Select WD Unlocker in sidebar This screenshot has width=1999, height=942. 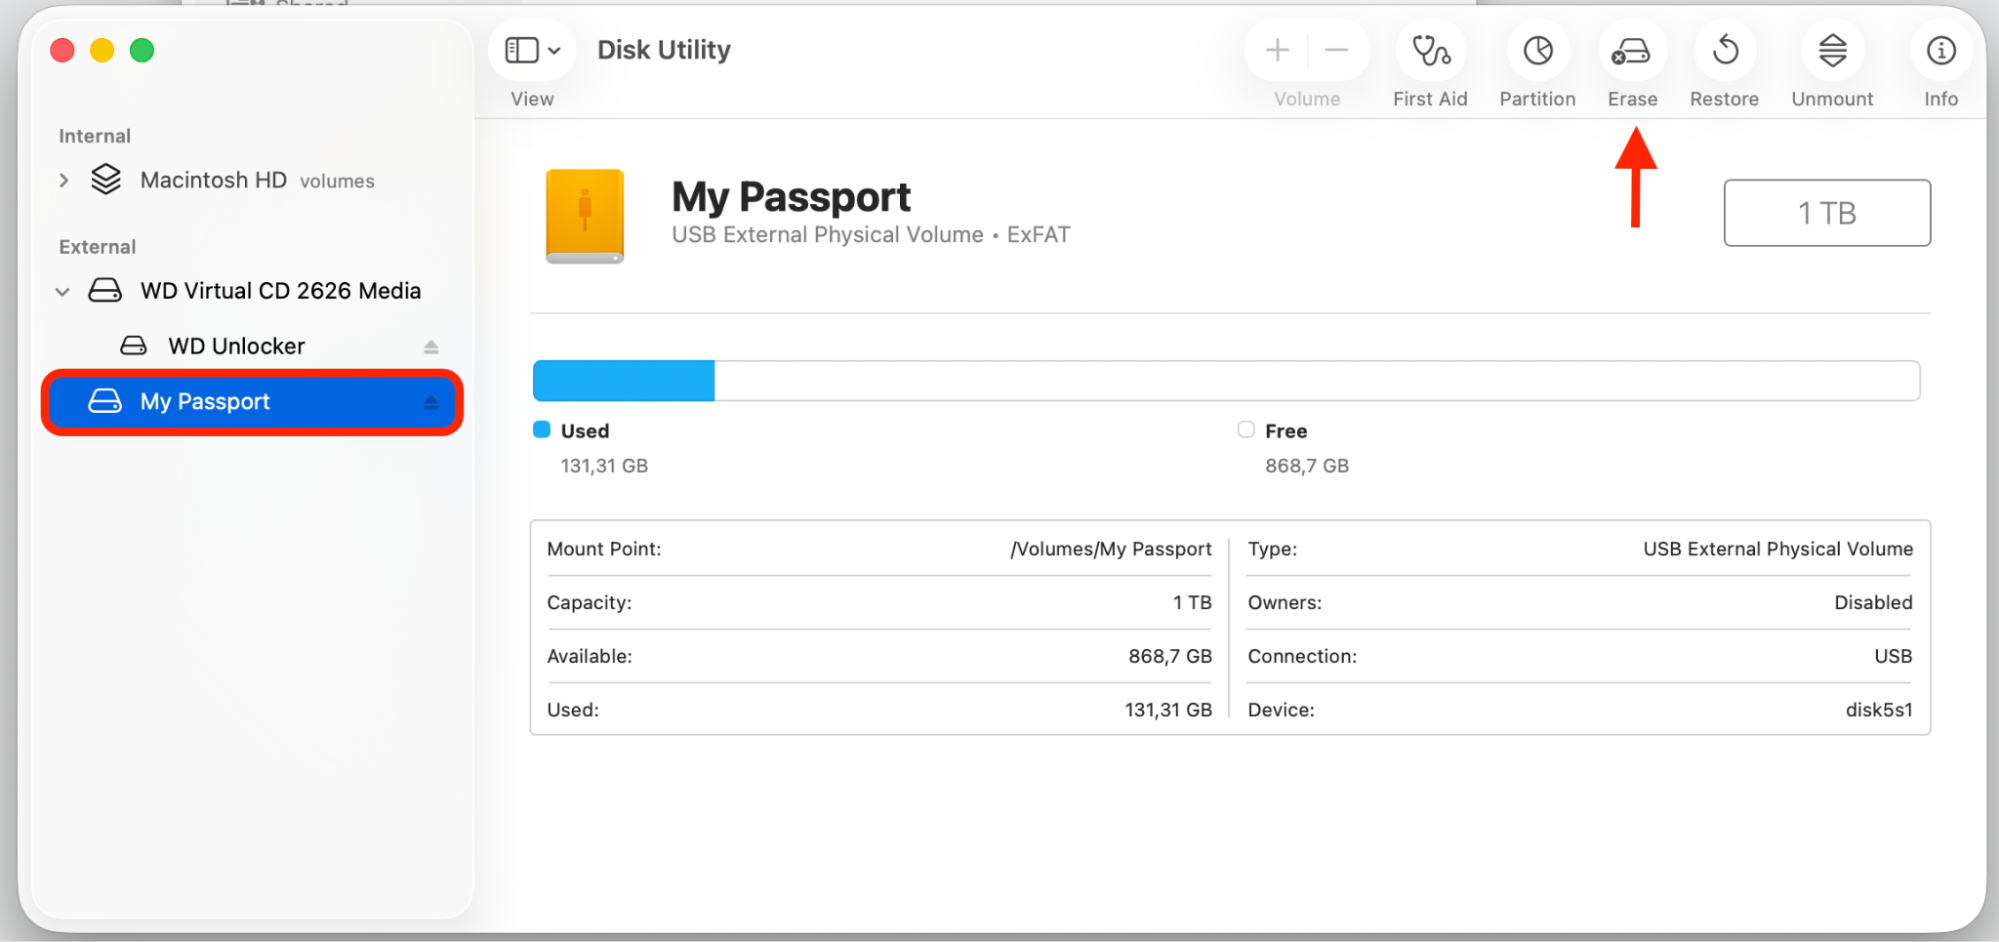pyautogui.click(x=237, y=346)
